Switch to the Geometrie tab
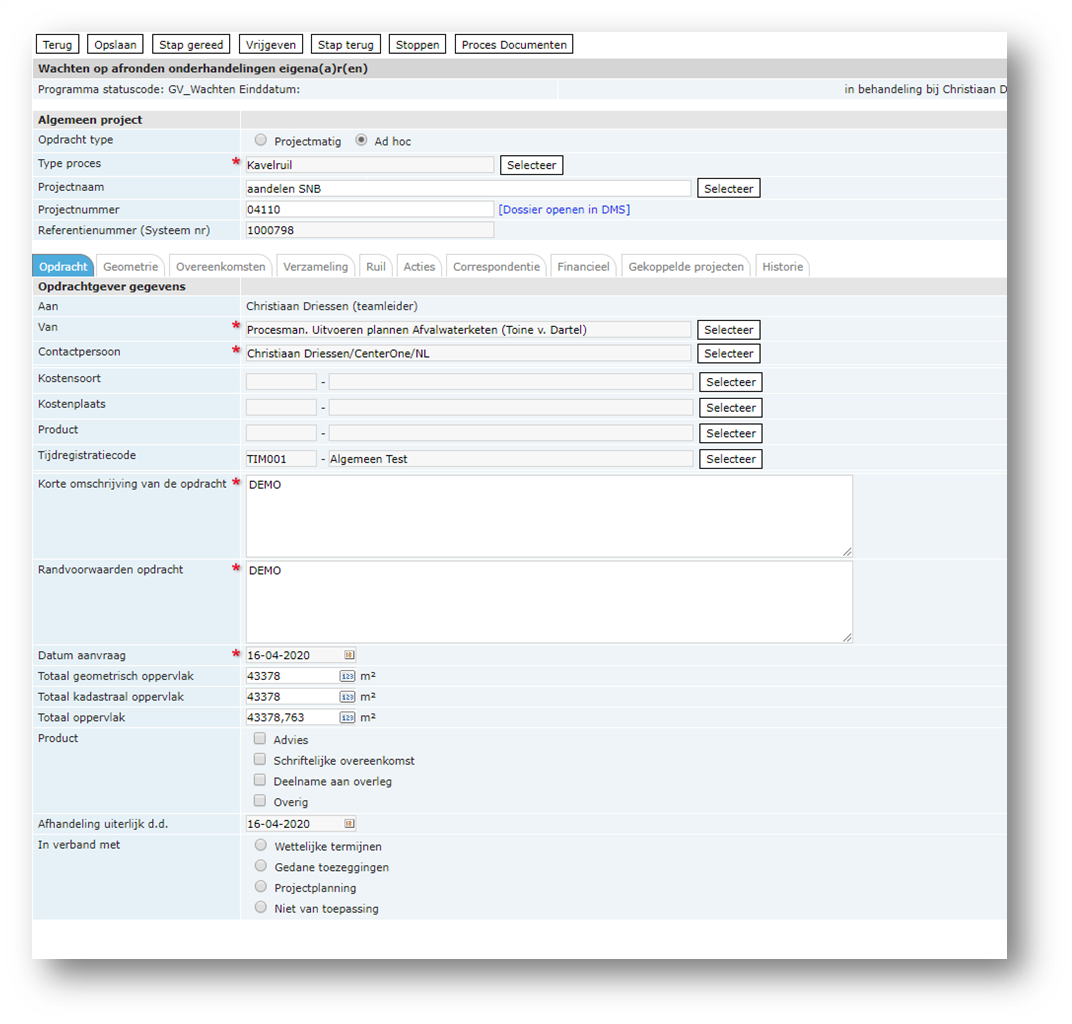 click(x=131, y=267)
